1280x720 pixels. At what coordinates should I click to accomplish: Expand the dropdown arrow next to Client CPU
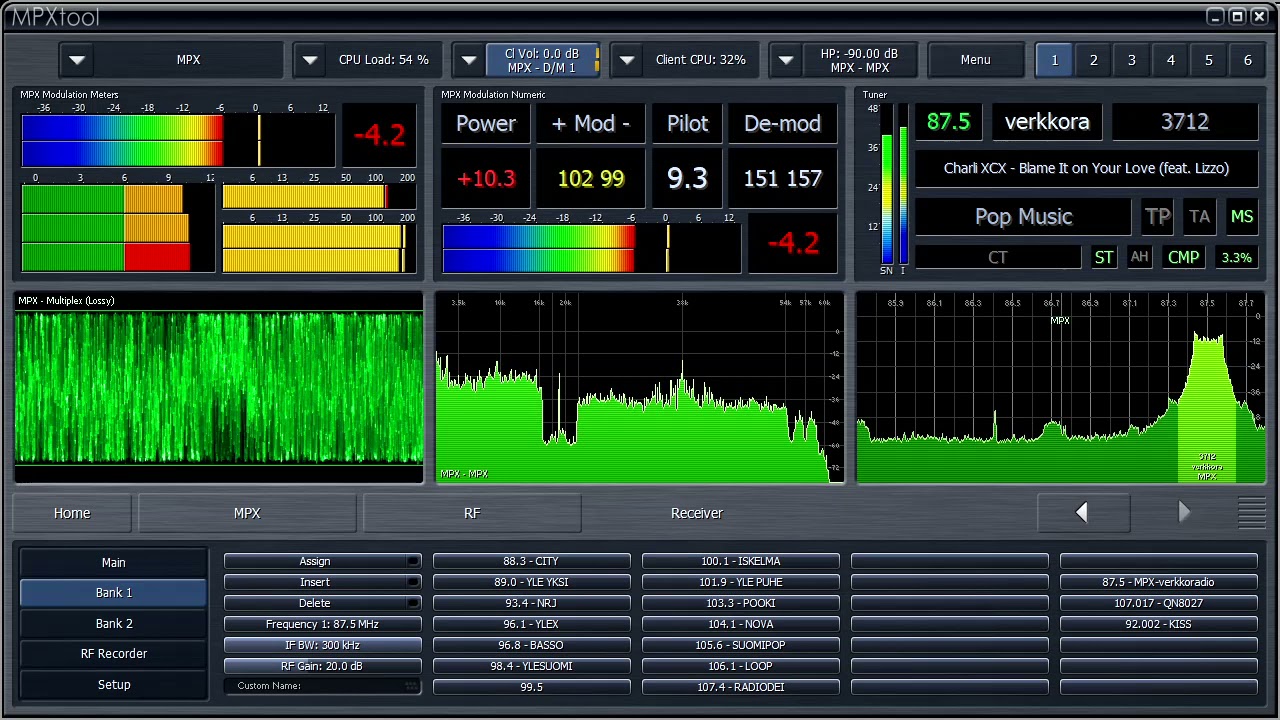click(x=627, y=60)
